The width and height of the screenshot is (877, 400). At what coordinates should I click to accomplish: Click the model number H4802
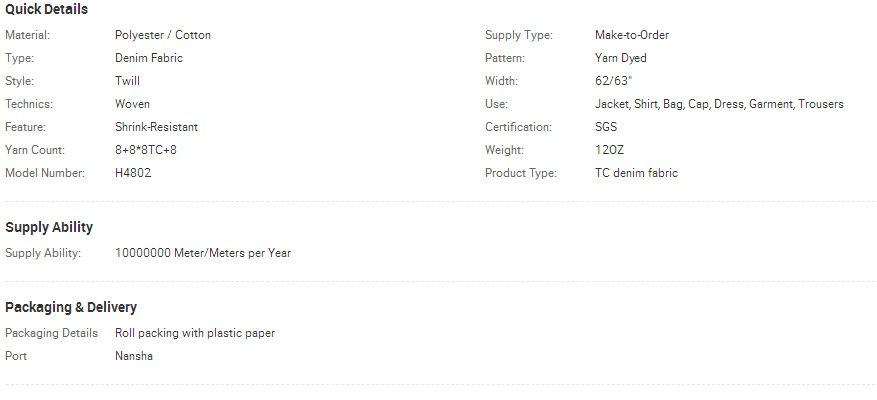pyautogui.click(x=133, y=173)
